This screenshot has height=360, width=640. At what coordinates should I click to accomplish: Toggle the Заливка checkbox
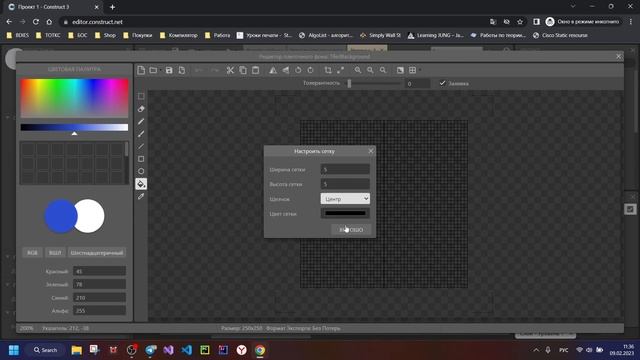[x=442, y=83]
